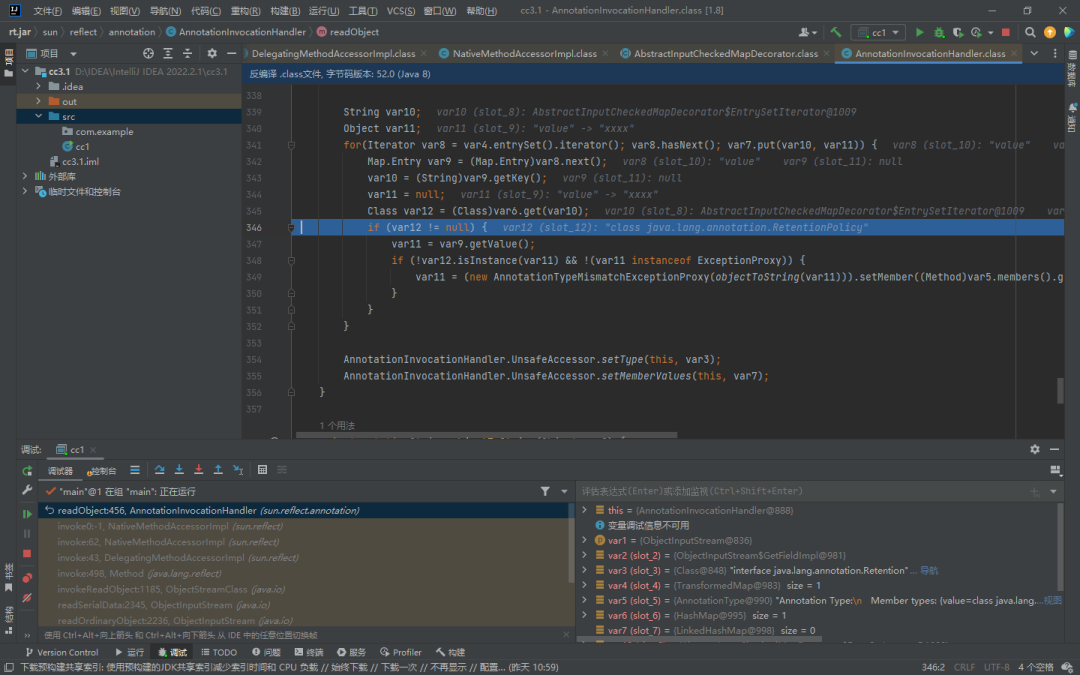Click Step Out in the debugger toolbar
Screen dimensions: 1080x675
(x=218, y=470)
